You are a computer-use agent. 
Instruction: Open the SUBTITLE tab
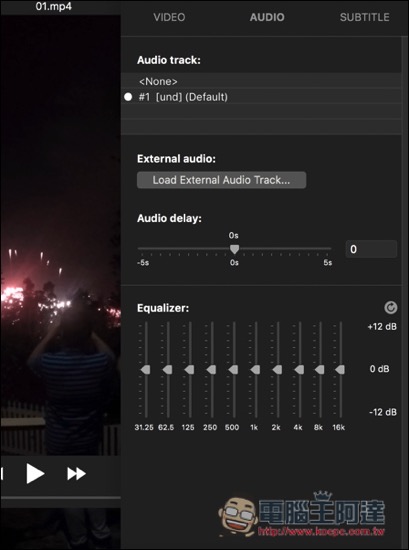tap(364, 17)
